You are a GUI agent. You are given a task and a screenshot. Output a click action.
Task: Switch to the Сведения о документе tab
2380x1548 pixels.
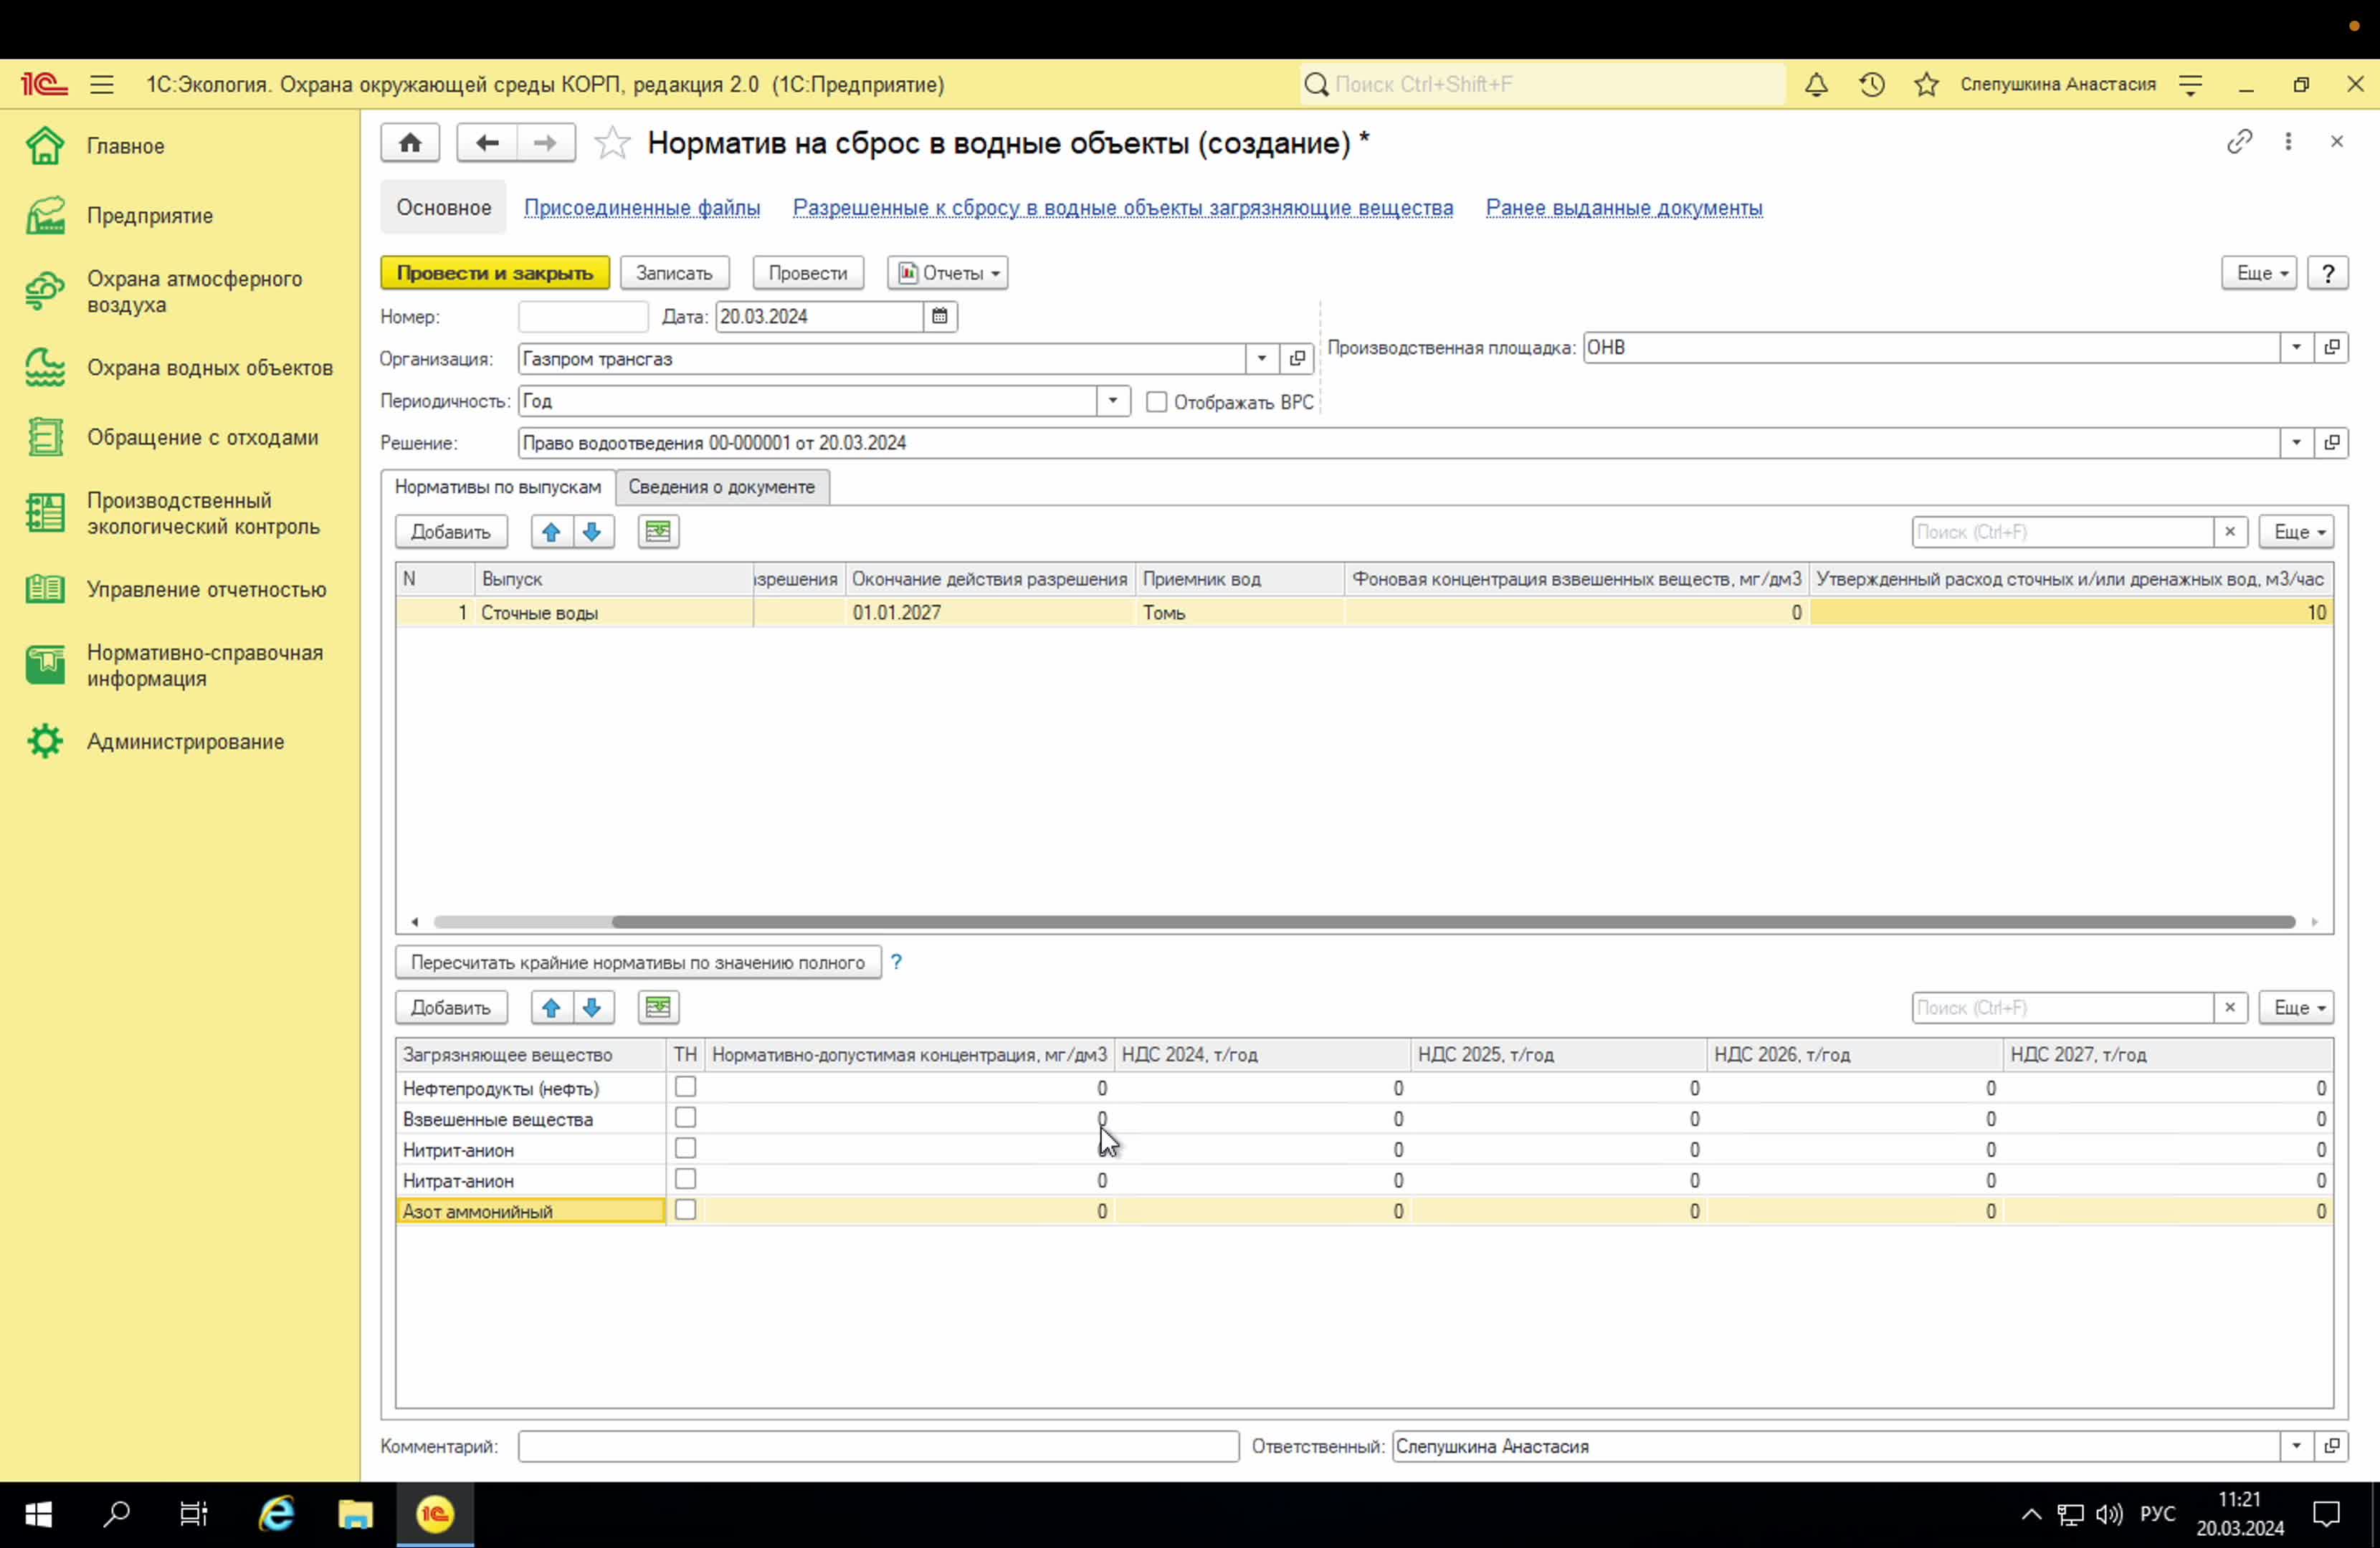tap(722, 487)
